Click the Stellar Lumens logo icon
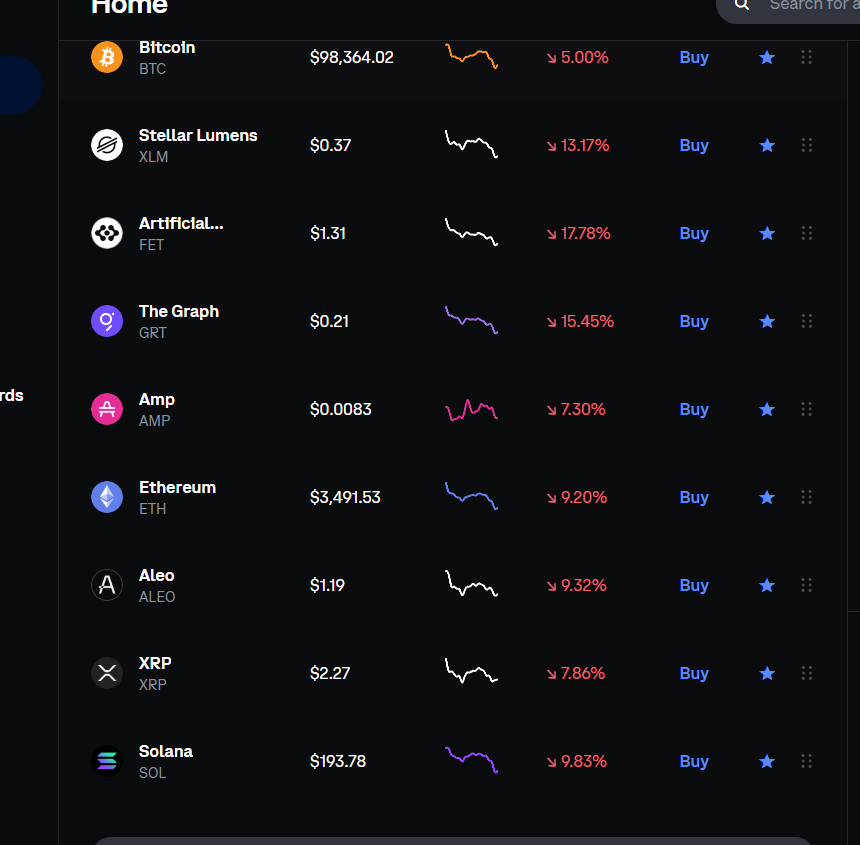The height and width of the screenshot is (845, 860). click(107, 145)
